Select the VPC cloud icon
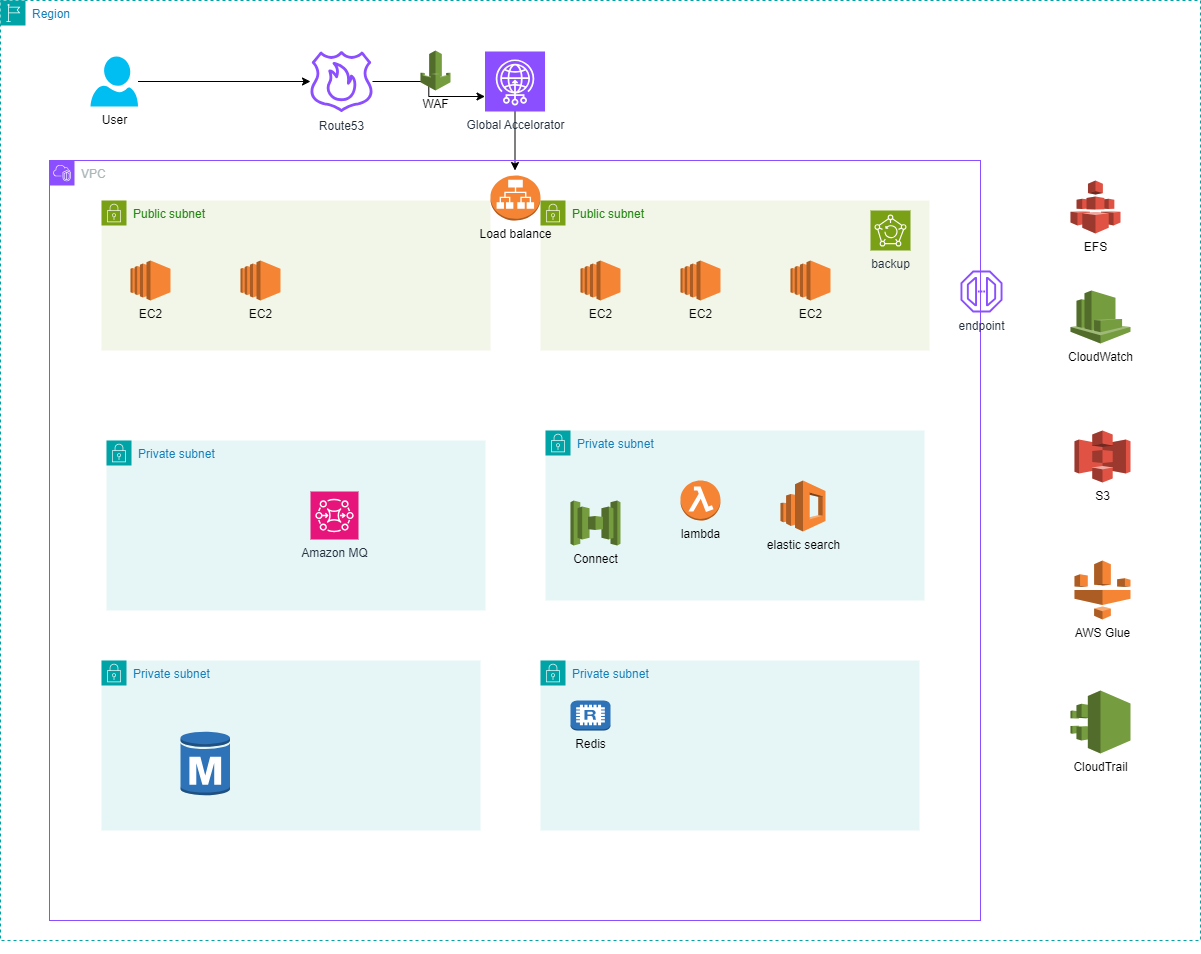The width and height of the screenshot is (1201, 954). click(x=62, y=173)
